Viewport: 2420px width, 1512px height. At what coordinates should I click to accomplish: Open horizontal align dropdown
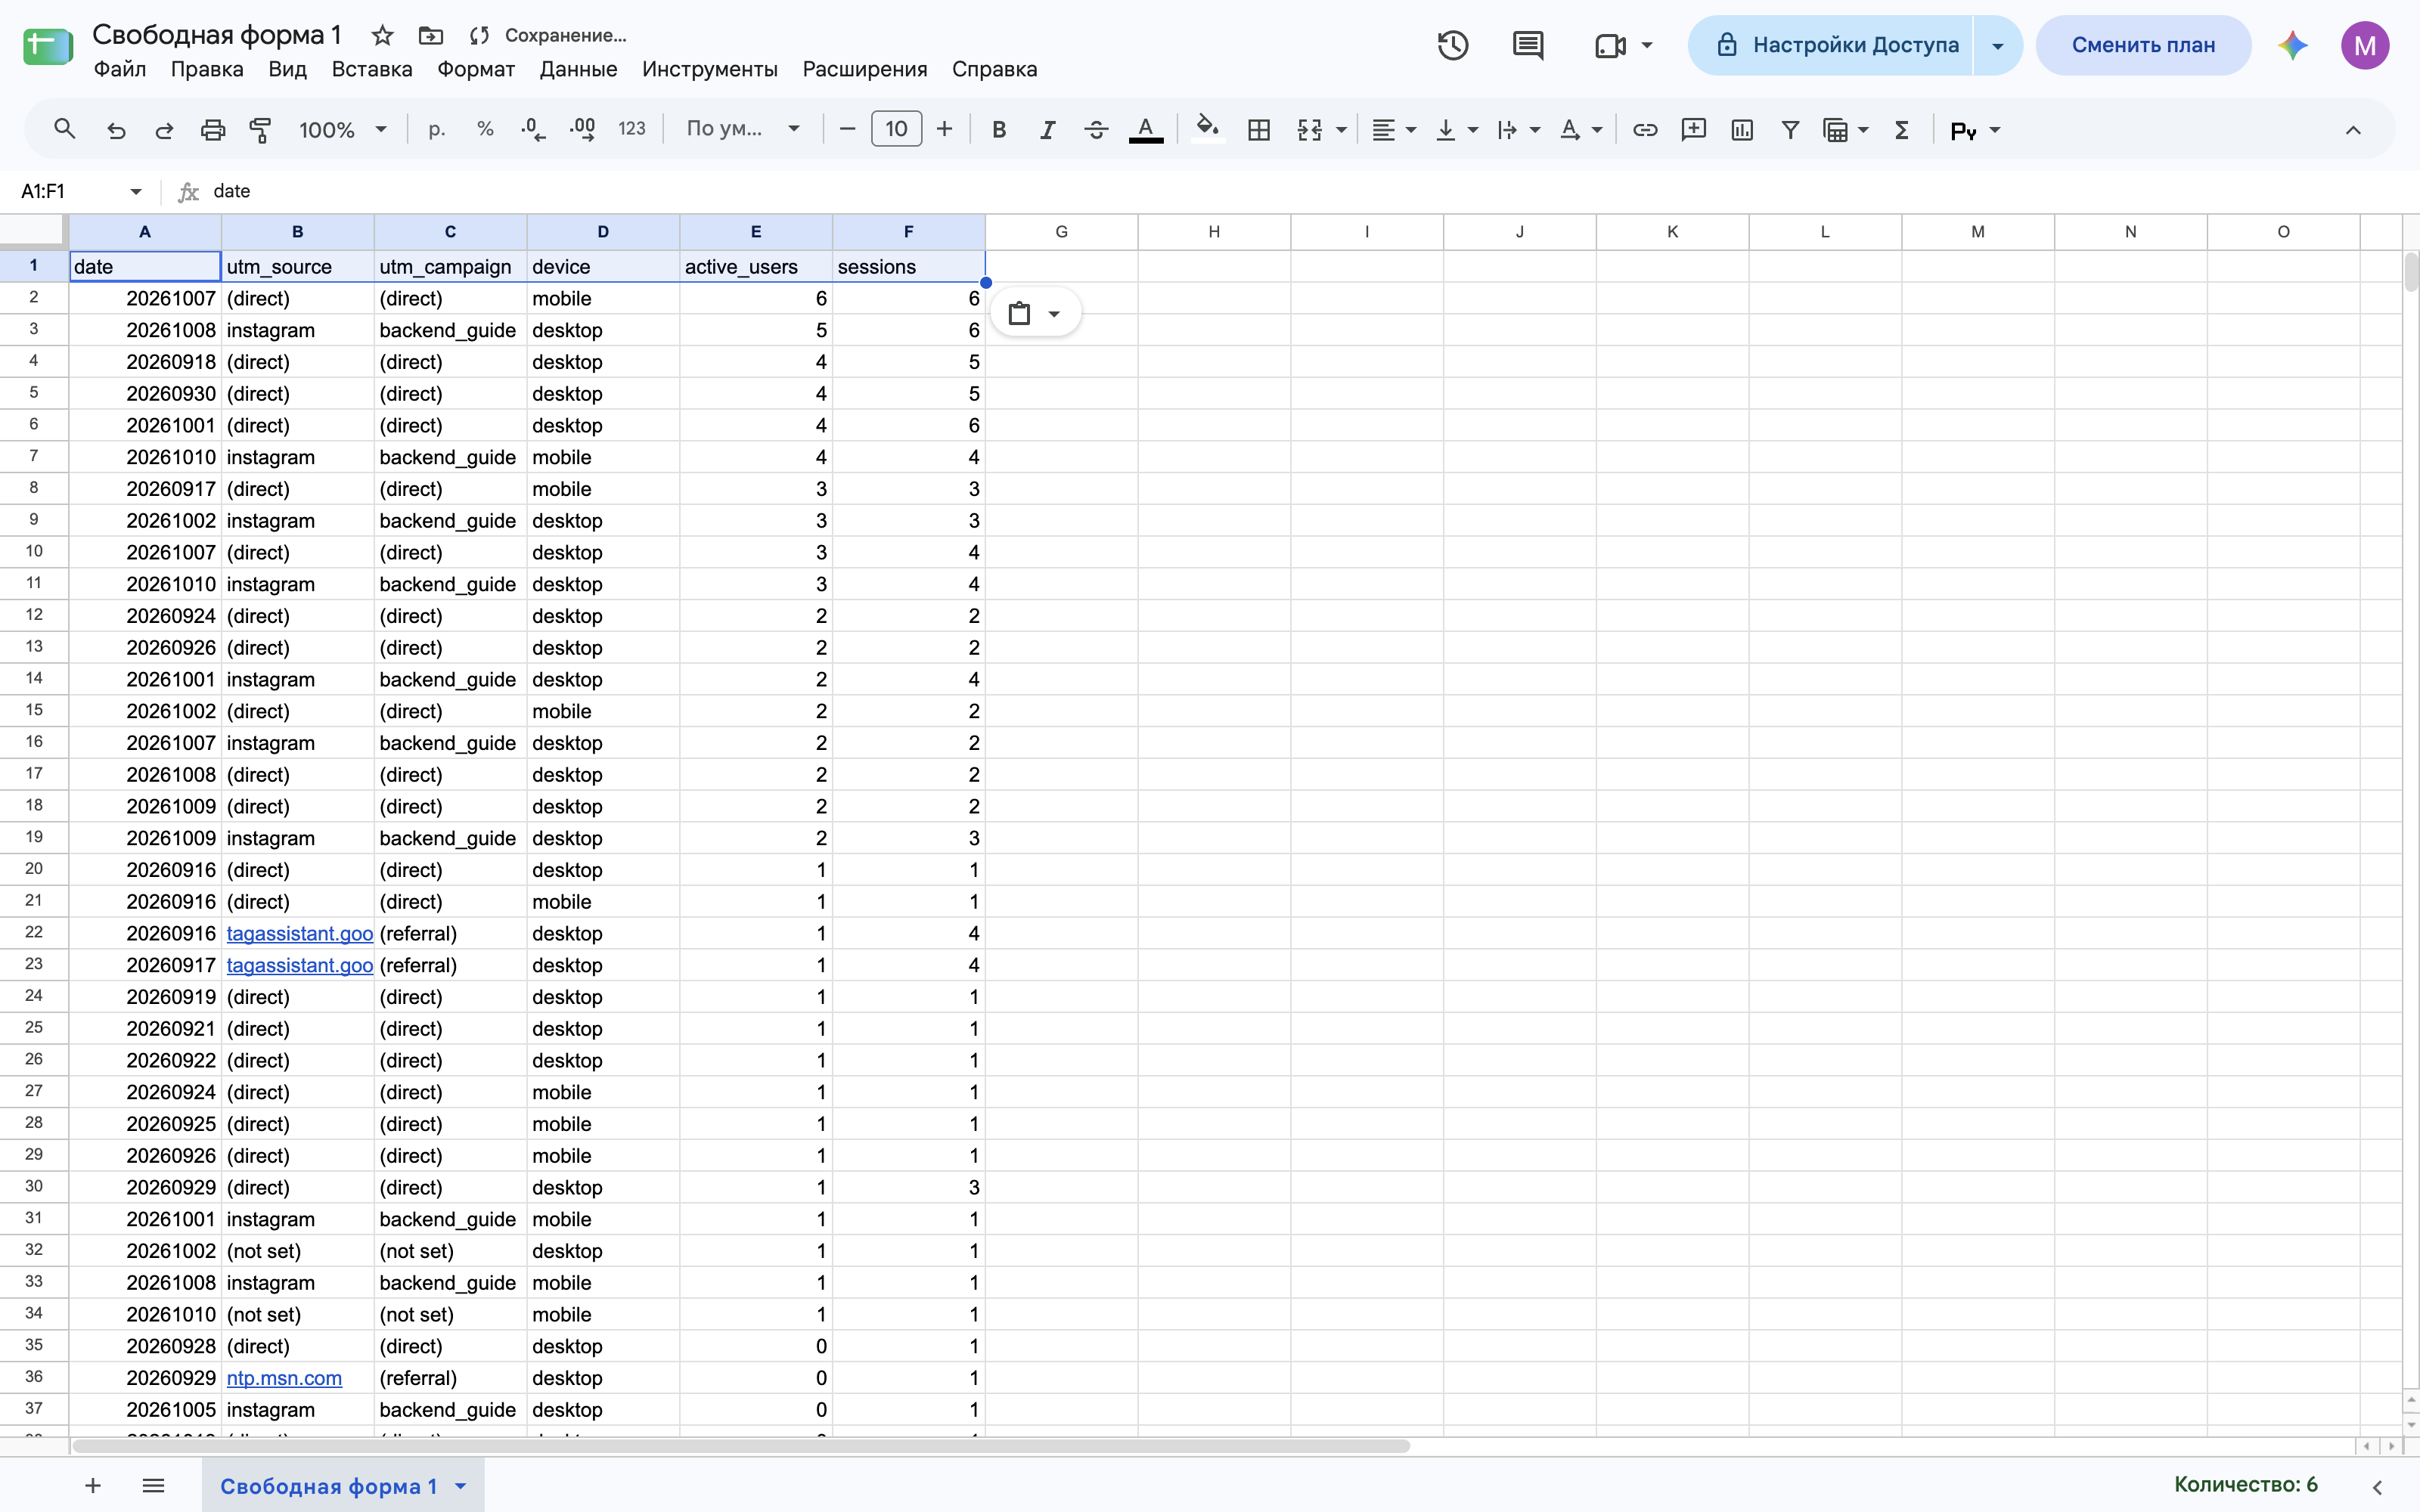point(1393,129)
